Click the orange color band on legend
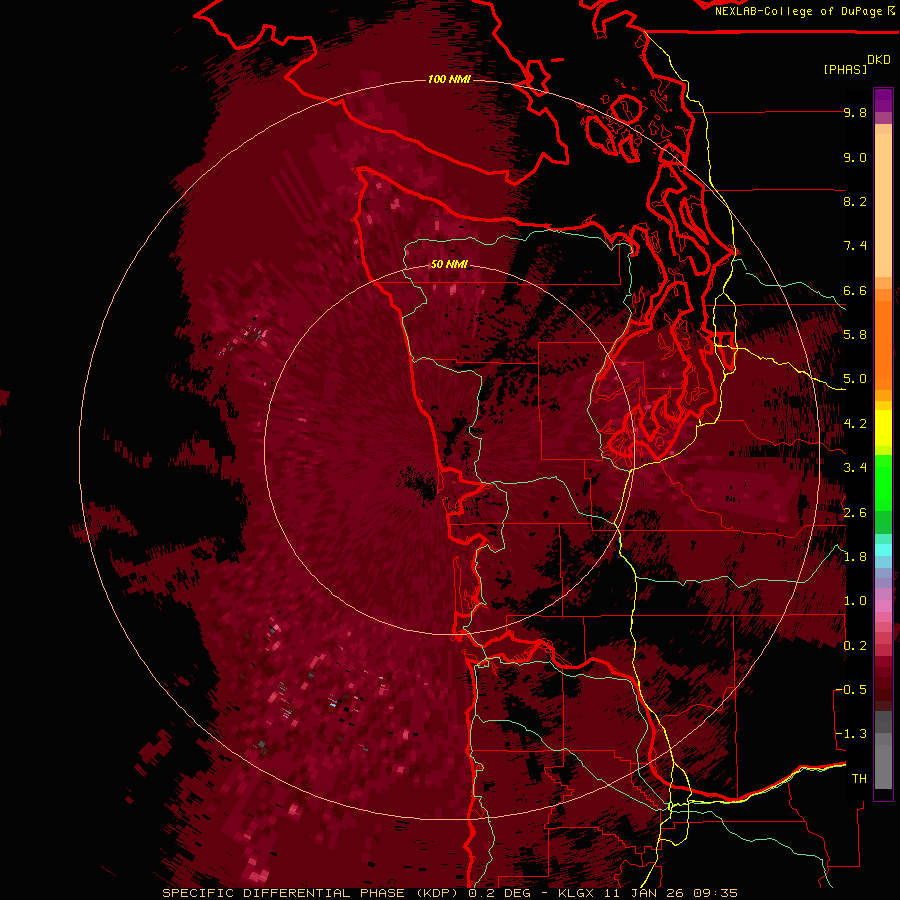This screenshot has height=900, width=900. pyautogui.click(x=883, y=339)
